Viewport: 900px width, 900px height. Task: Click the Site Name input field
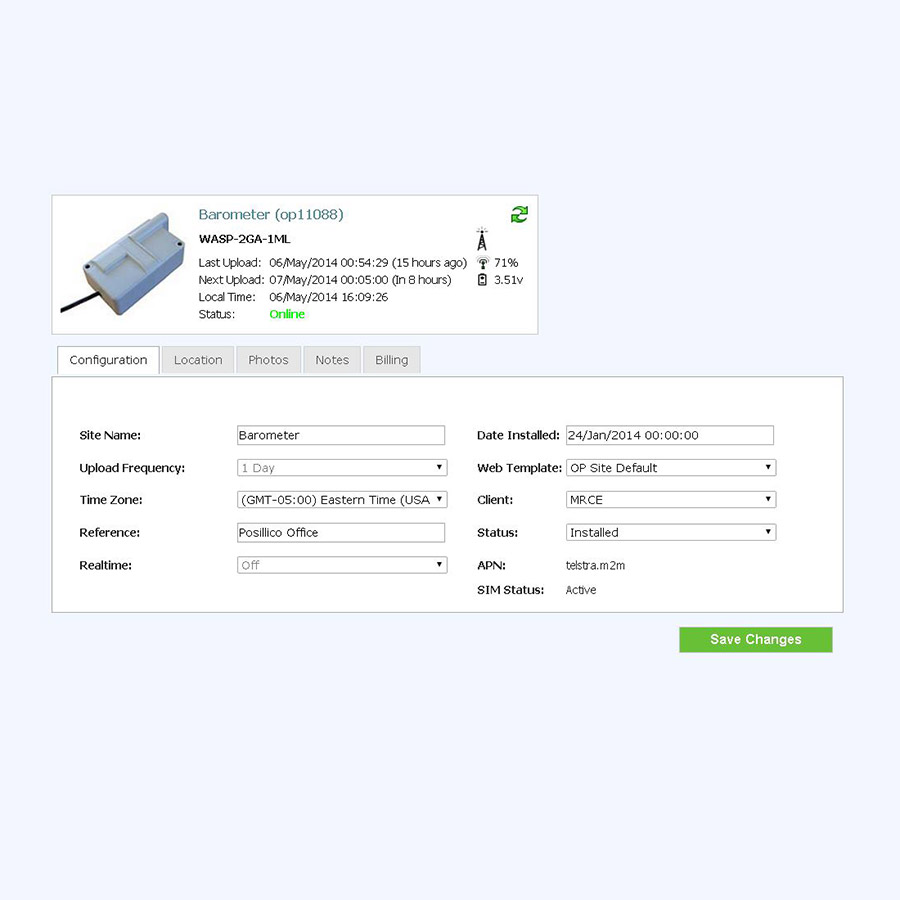(x=341, y=435)
